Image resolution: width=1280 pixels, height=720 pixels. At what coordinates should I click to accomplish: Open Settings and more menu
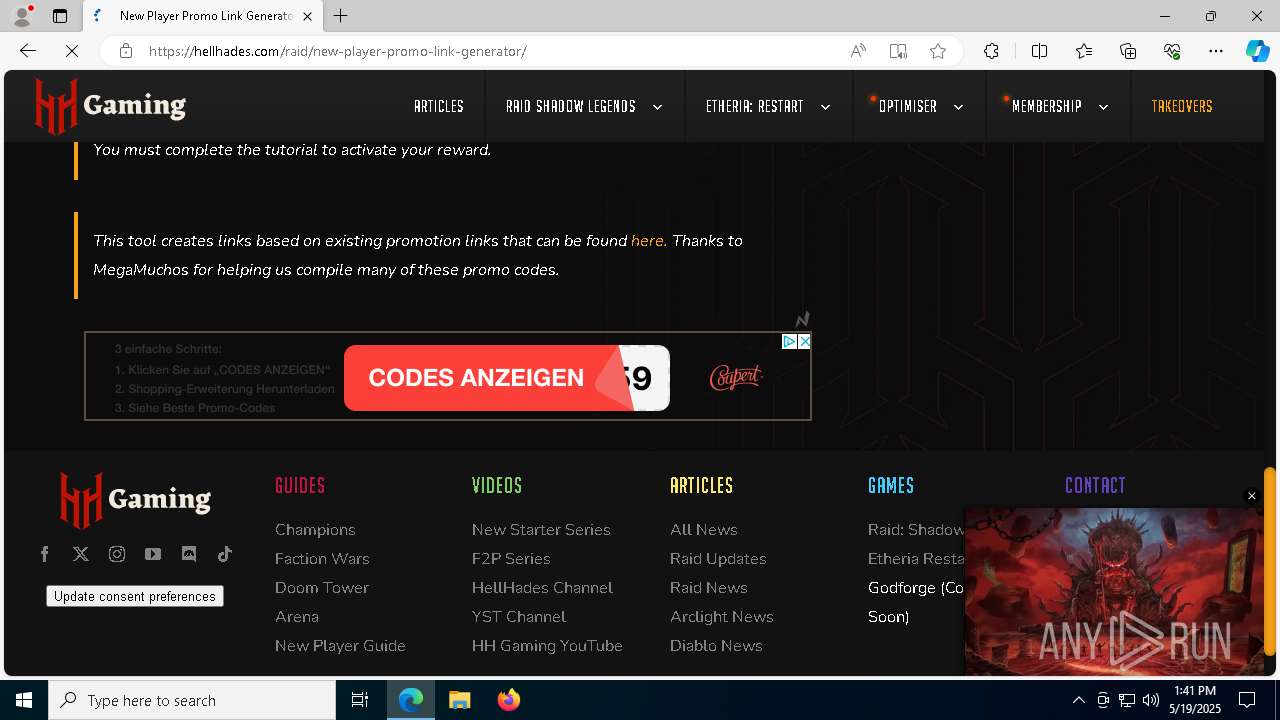pos(1216,51)
